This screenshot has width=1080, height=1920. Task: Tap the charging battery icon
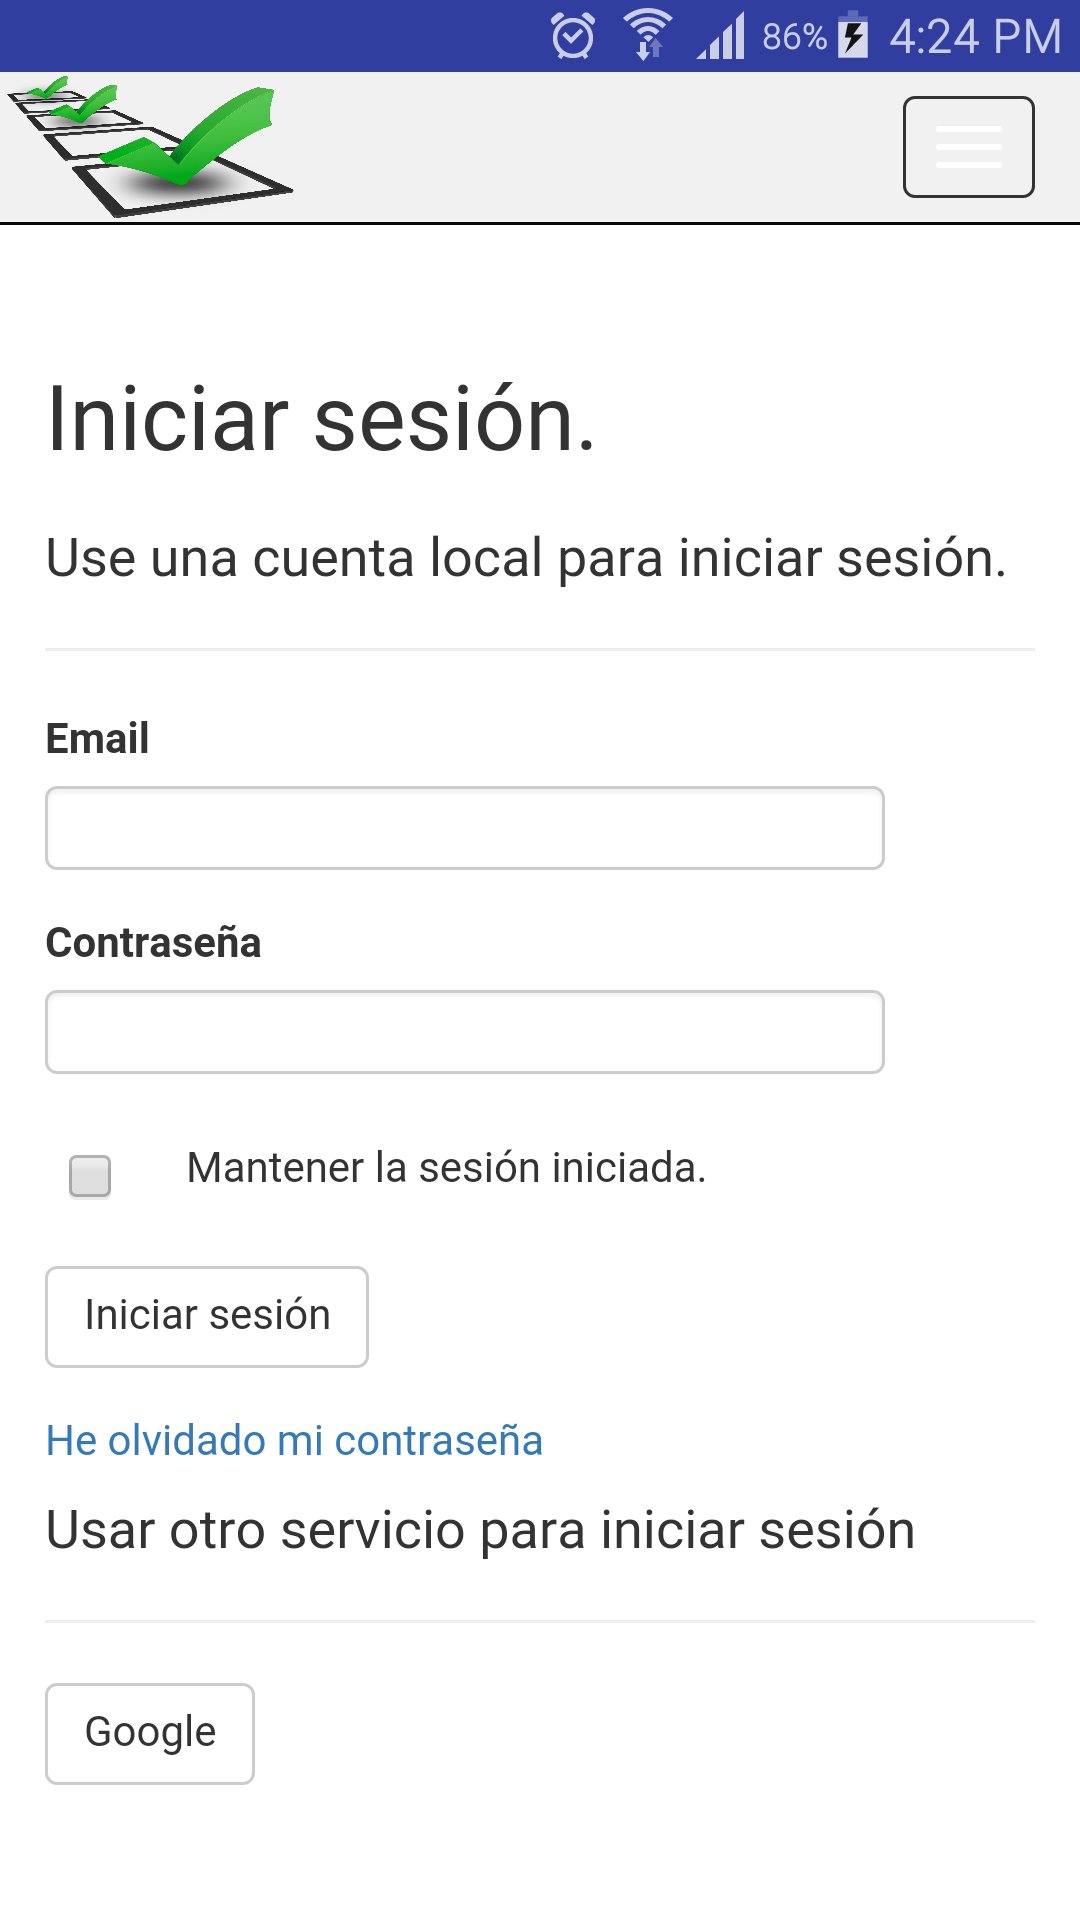852,36
